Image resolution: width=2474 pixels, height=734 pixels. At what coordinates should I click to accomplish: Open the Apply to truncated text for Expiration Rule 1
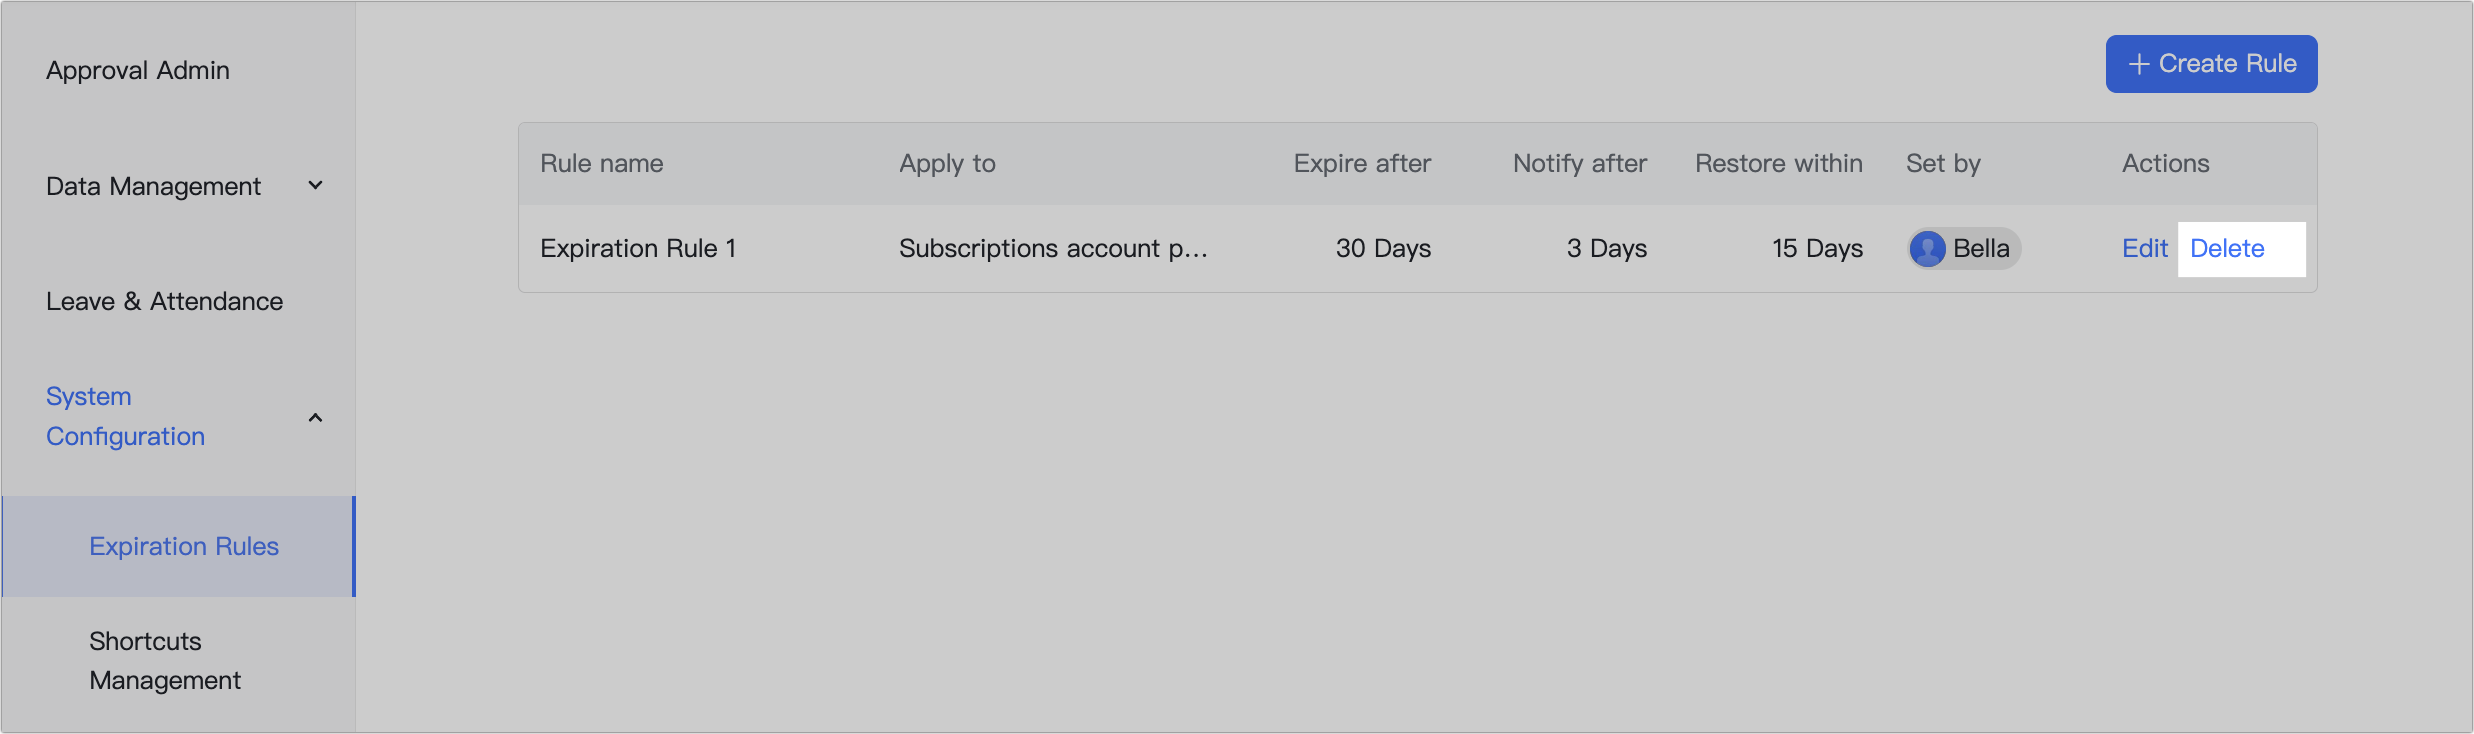tap(1054, 249)
